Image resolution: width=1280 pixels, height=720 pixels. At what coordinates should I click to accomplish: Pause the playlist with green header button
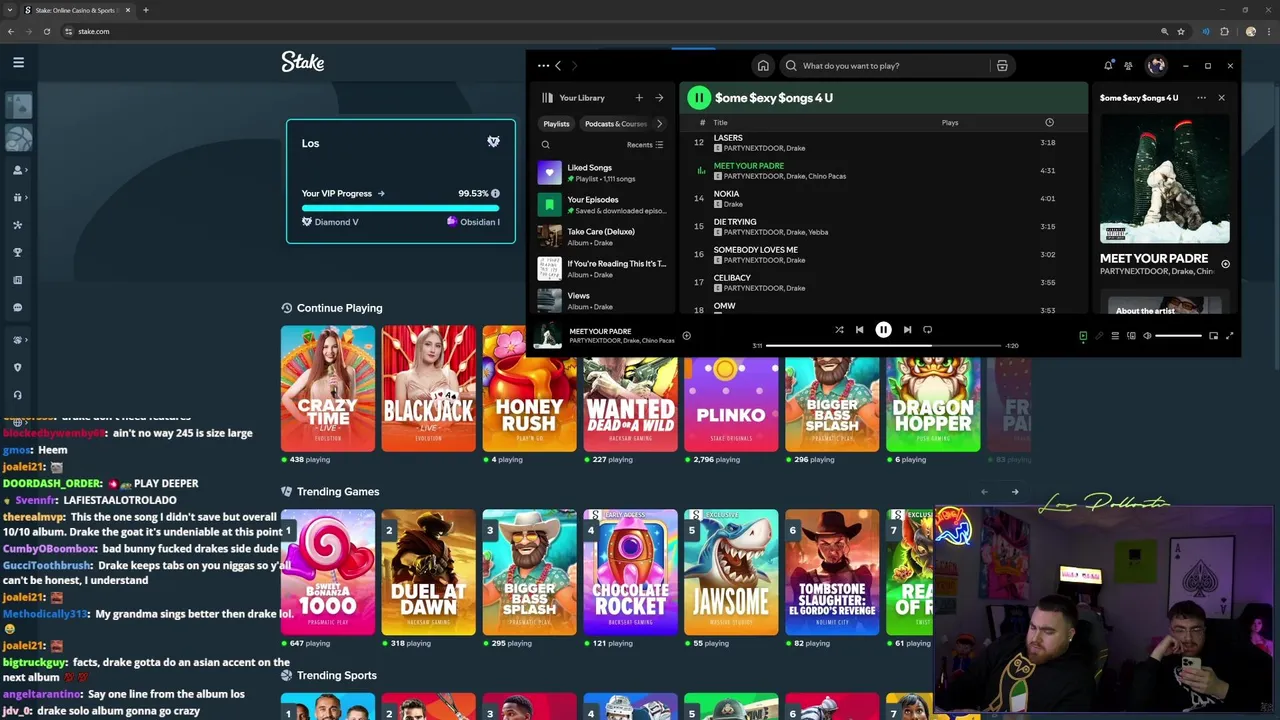click(x=699, y=98)
